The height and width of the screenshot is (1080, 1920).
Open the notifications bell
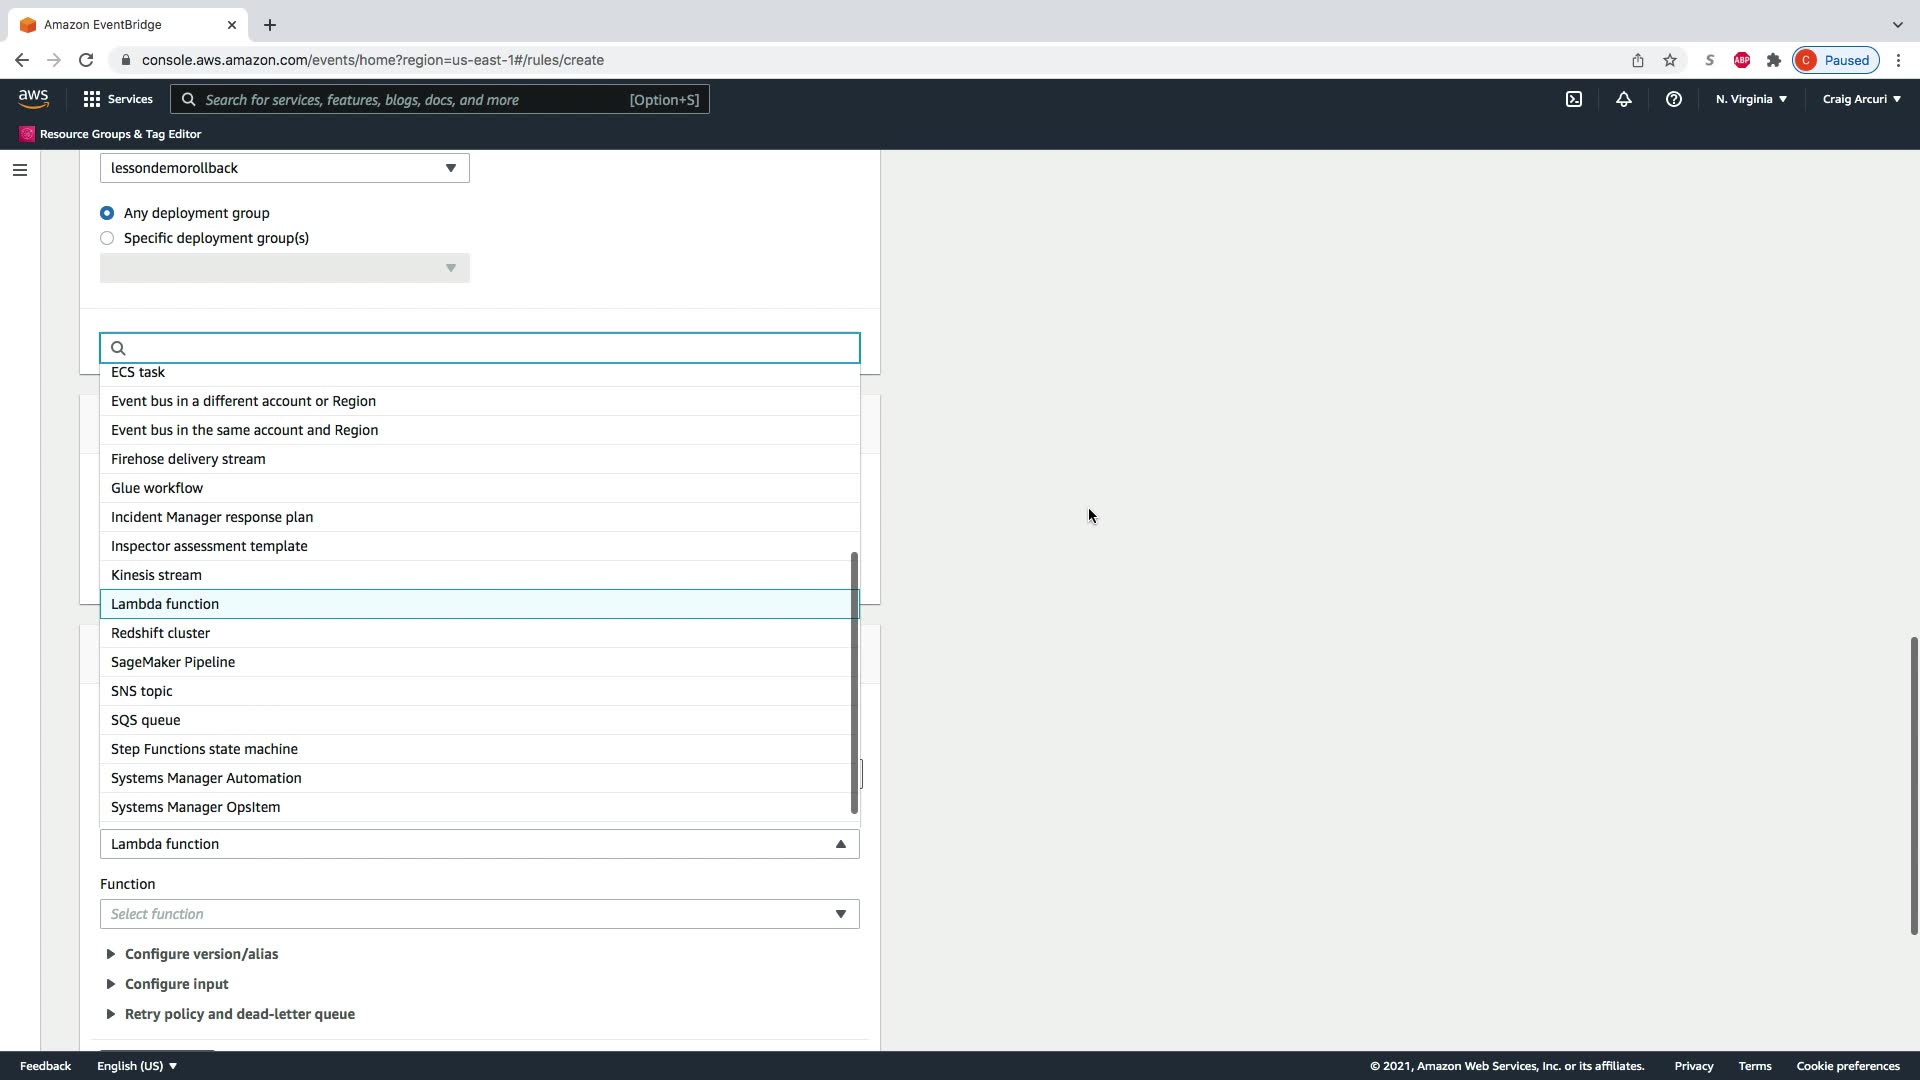pyautogui.click(x=1624, y=99)
